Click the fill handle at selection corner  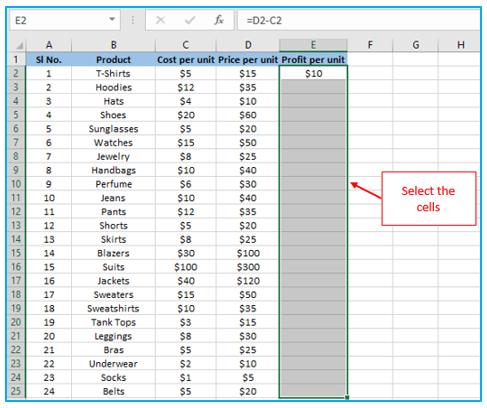347,397
